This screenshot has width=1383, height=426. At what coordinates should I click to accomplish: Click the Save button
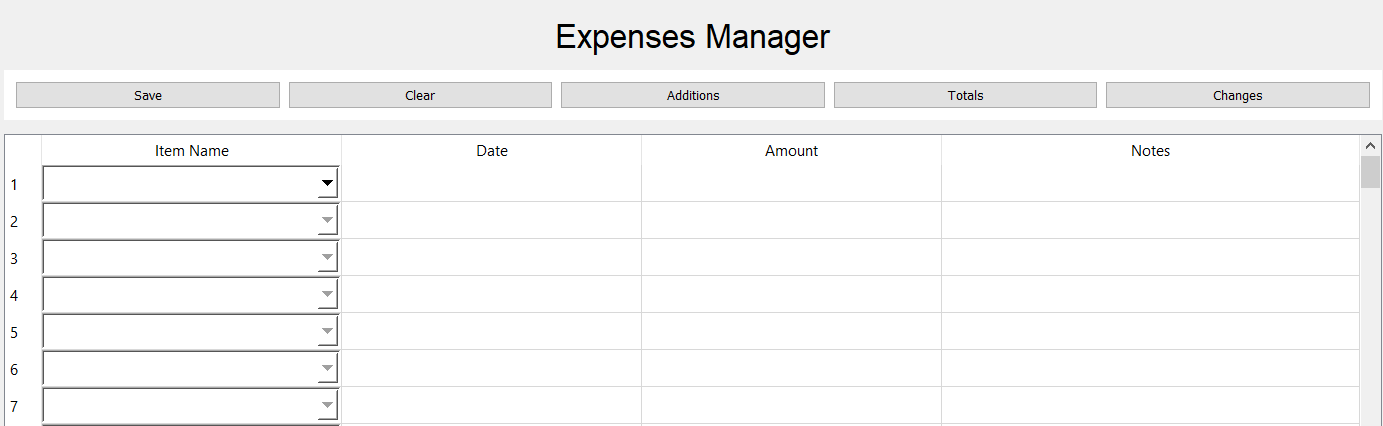148,95
